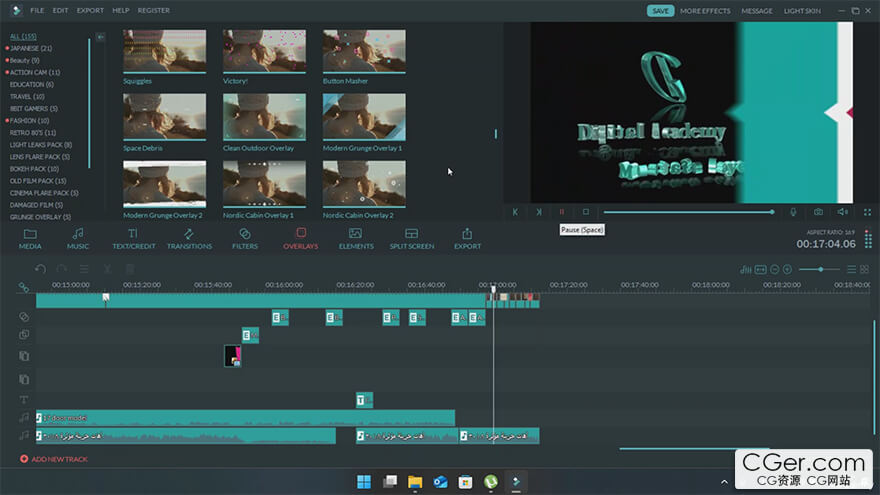This screenshot has width=880, height=495.
Task: Take a snapshot with the camera icon
Action: (x=818, y=212)
